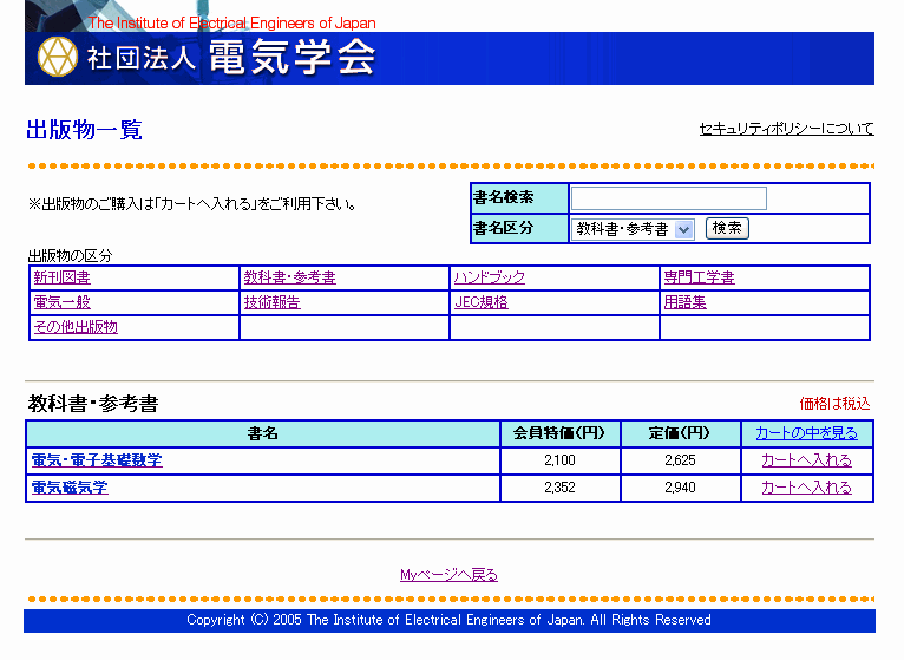Select the JEC規格 category link
Viewport: 904px width, 660px height.
click(x=481, y=302)
